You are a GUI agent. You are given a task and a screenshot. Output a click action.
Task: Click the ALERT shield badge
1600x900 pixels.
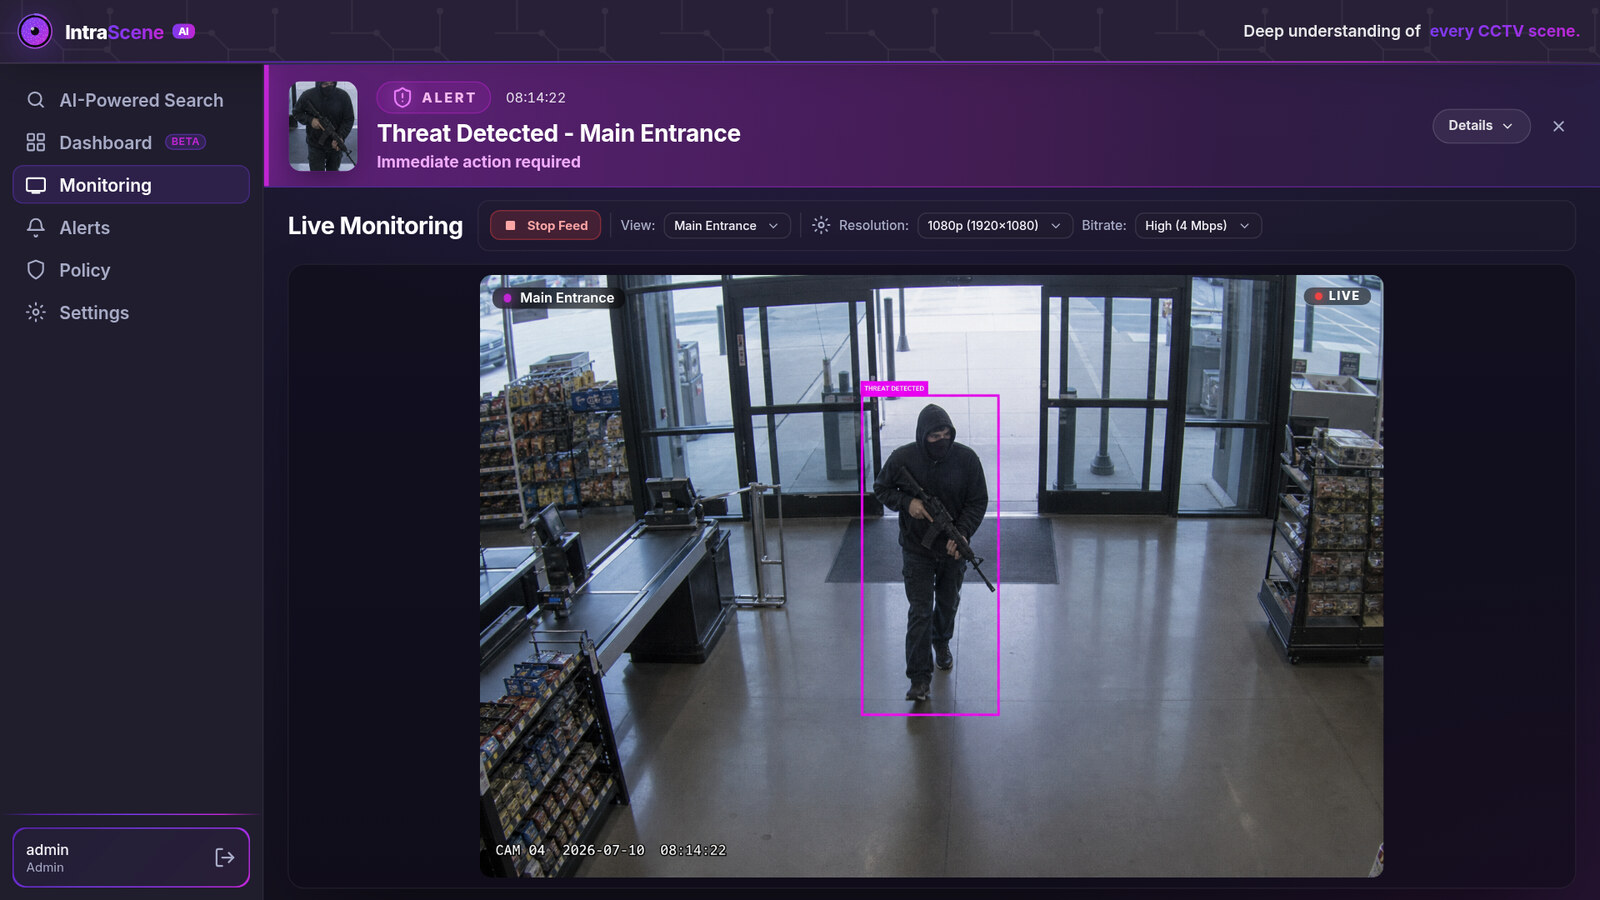[434, 97]
